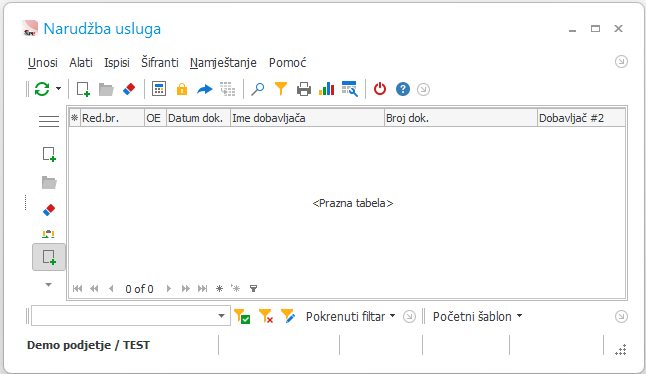Click the blue forward arrow icon
Screen dimensions: 646x374
204,89
